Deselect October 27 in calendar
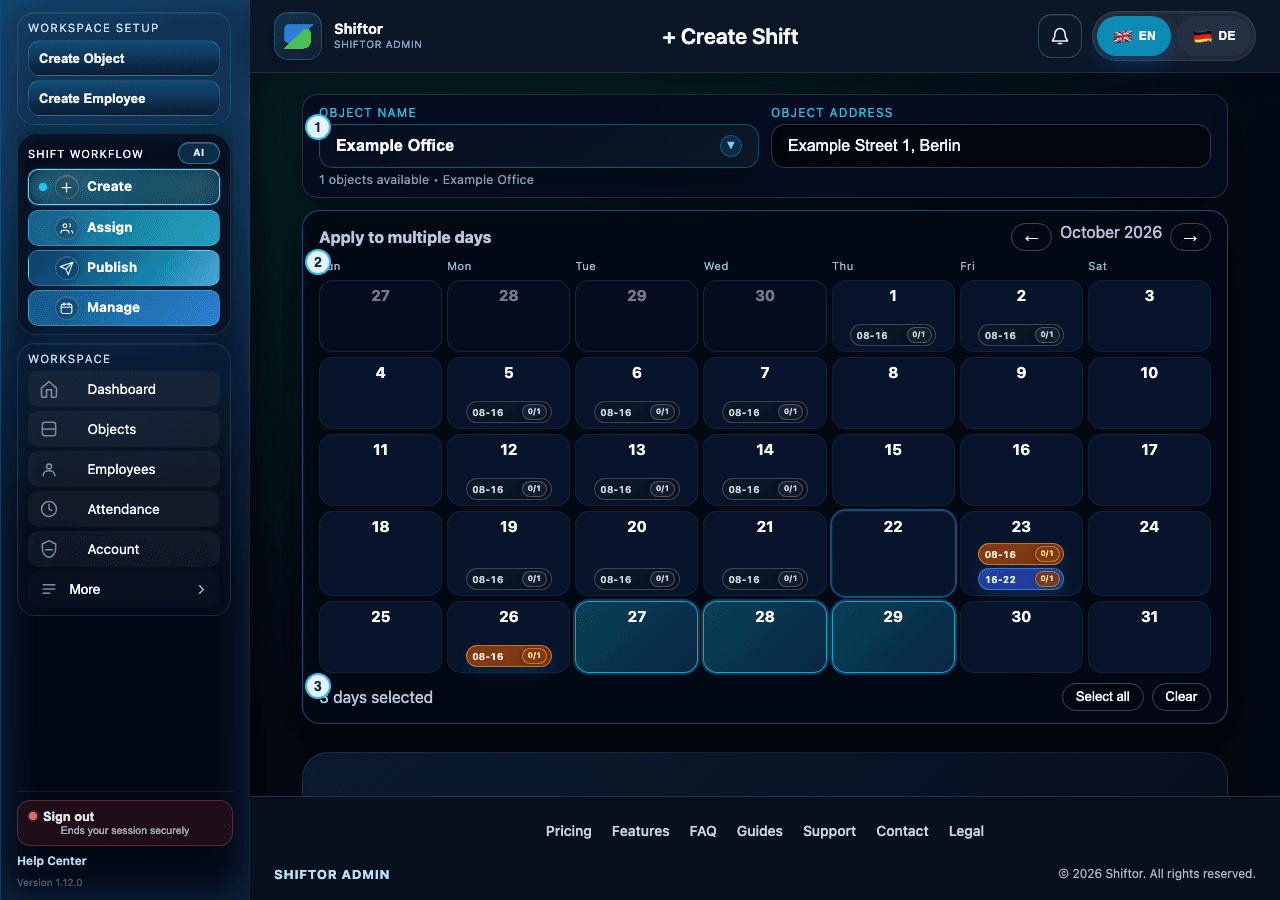1280x900 pixels. coord(637,637)
